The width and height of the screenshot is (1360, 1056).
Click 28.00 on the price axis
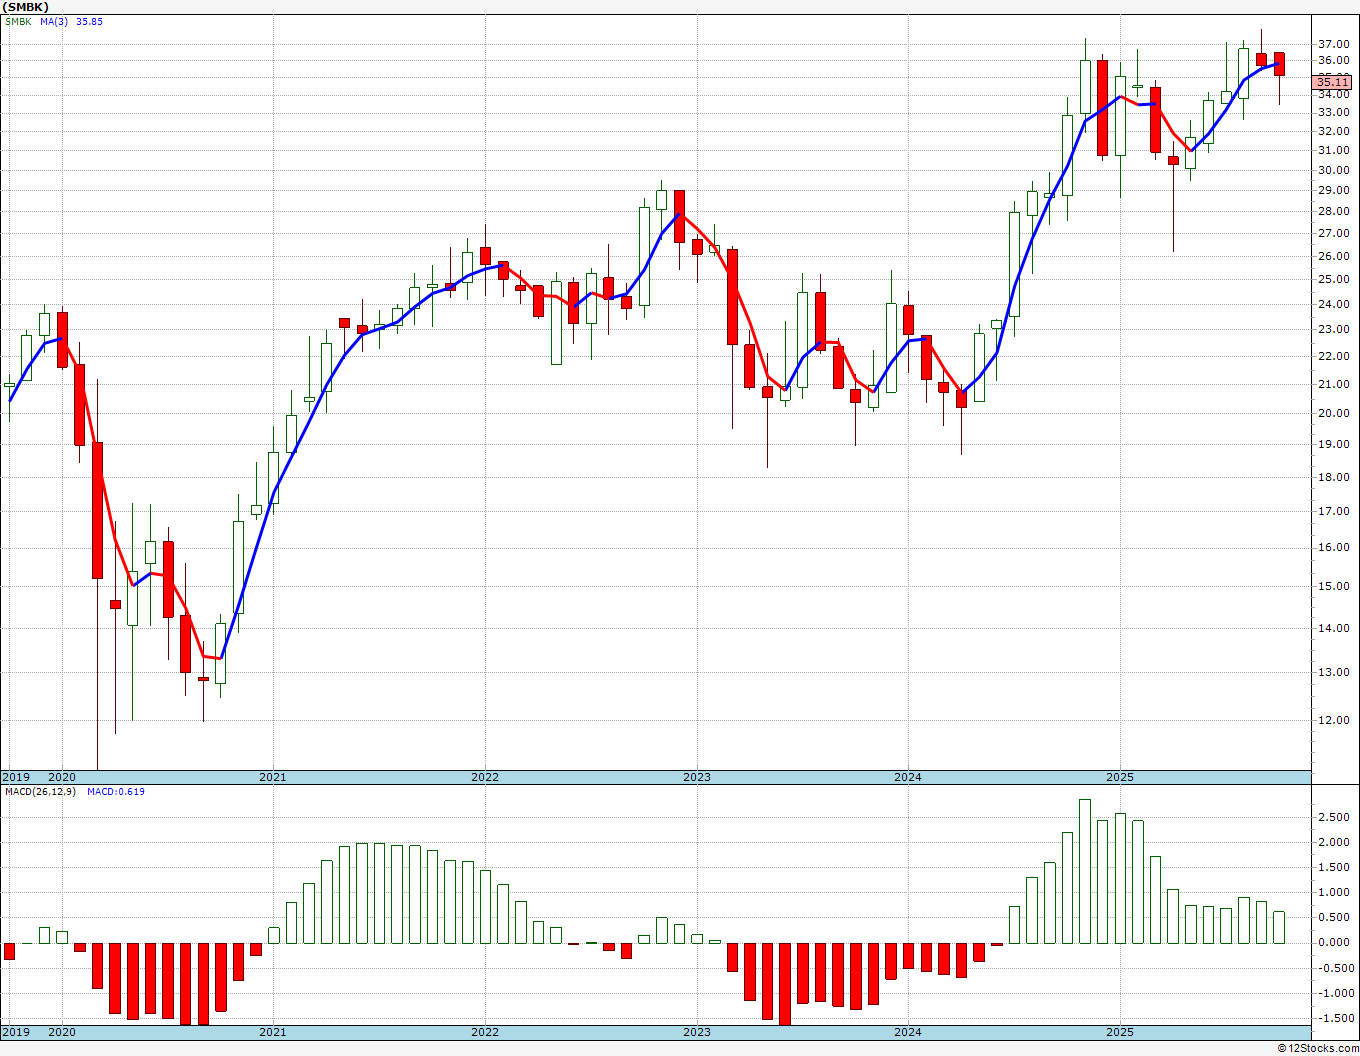click(x=1334, y=211)
